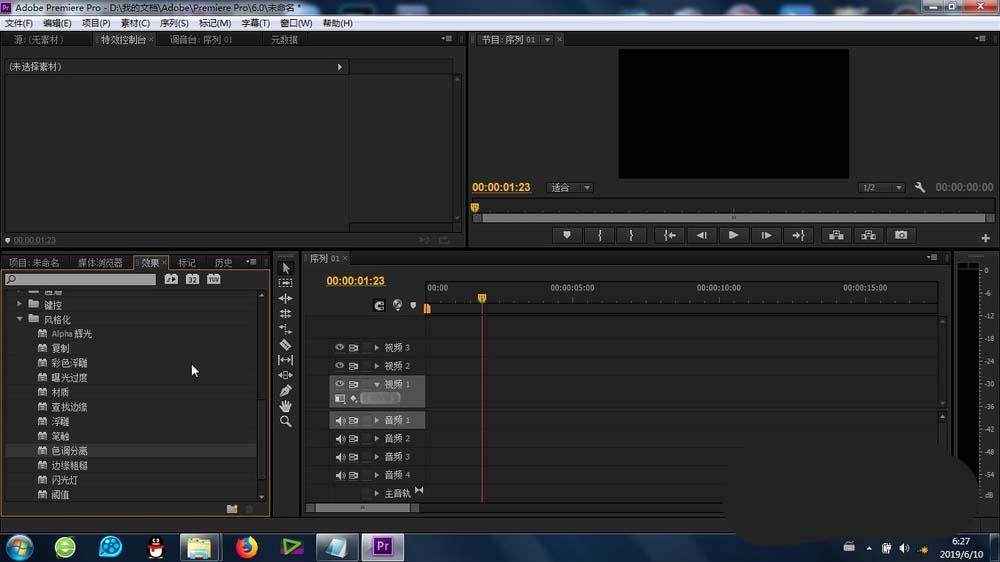Mute the 音频 1 track speaker
Viewport: 1000px width, 562px height.
click(x=340, y=420)
